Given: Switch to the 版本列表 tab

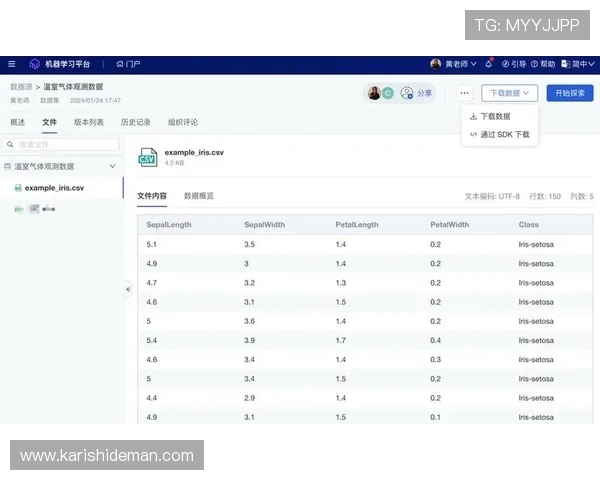Looking at the screenshot, I should point(89,122).
